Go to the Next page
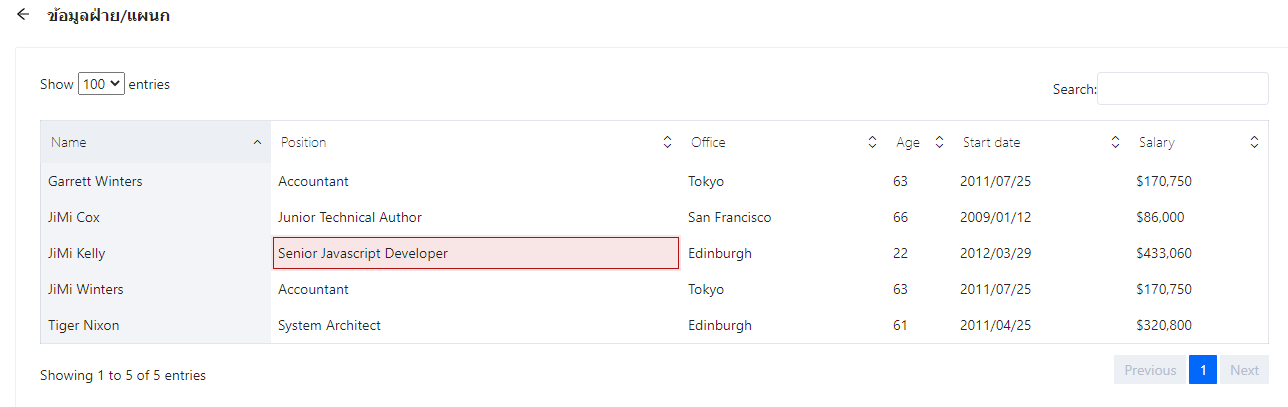The image size is (1288, 407). point(1244,370)
